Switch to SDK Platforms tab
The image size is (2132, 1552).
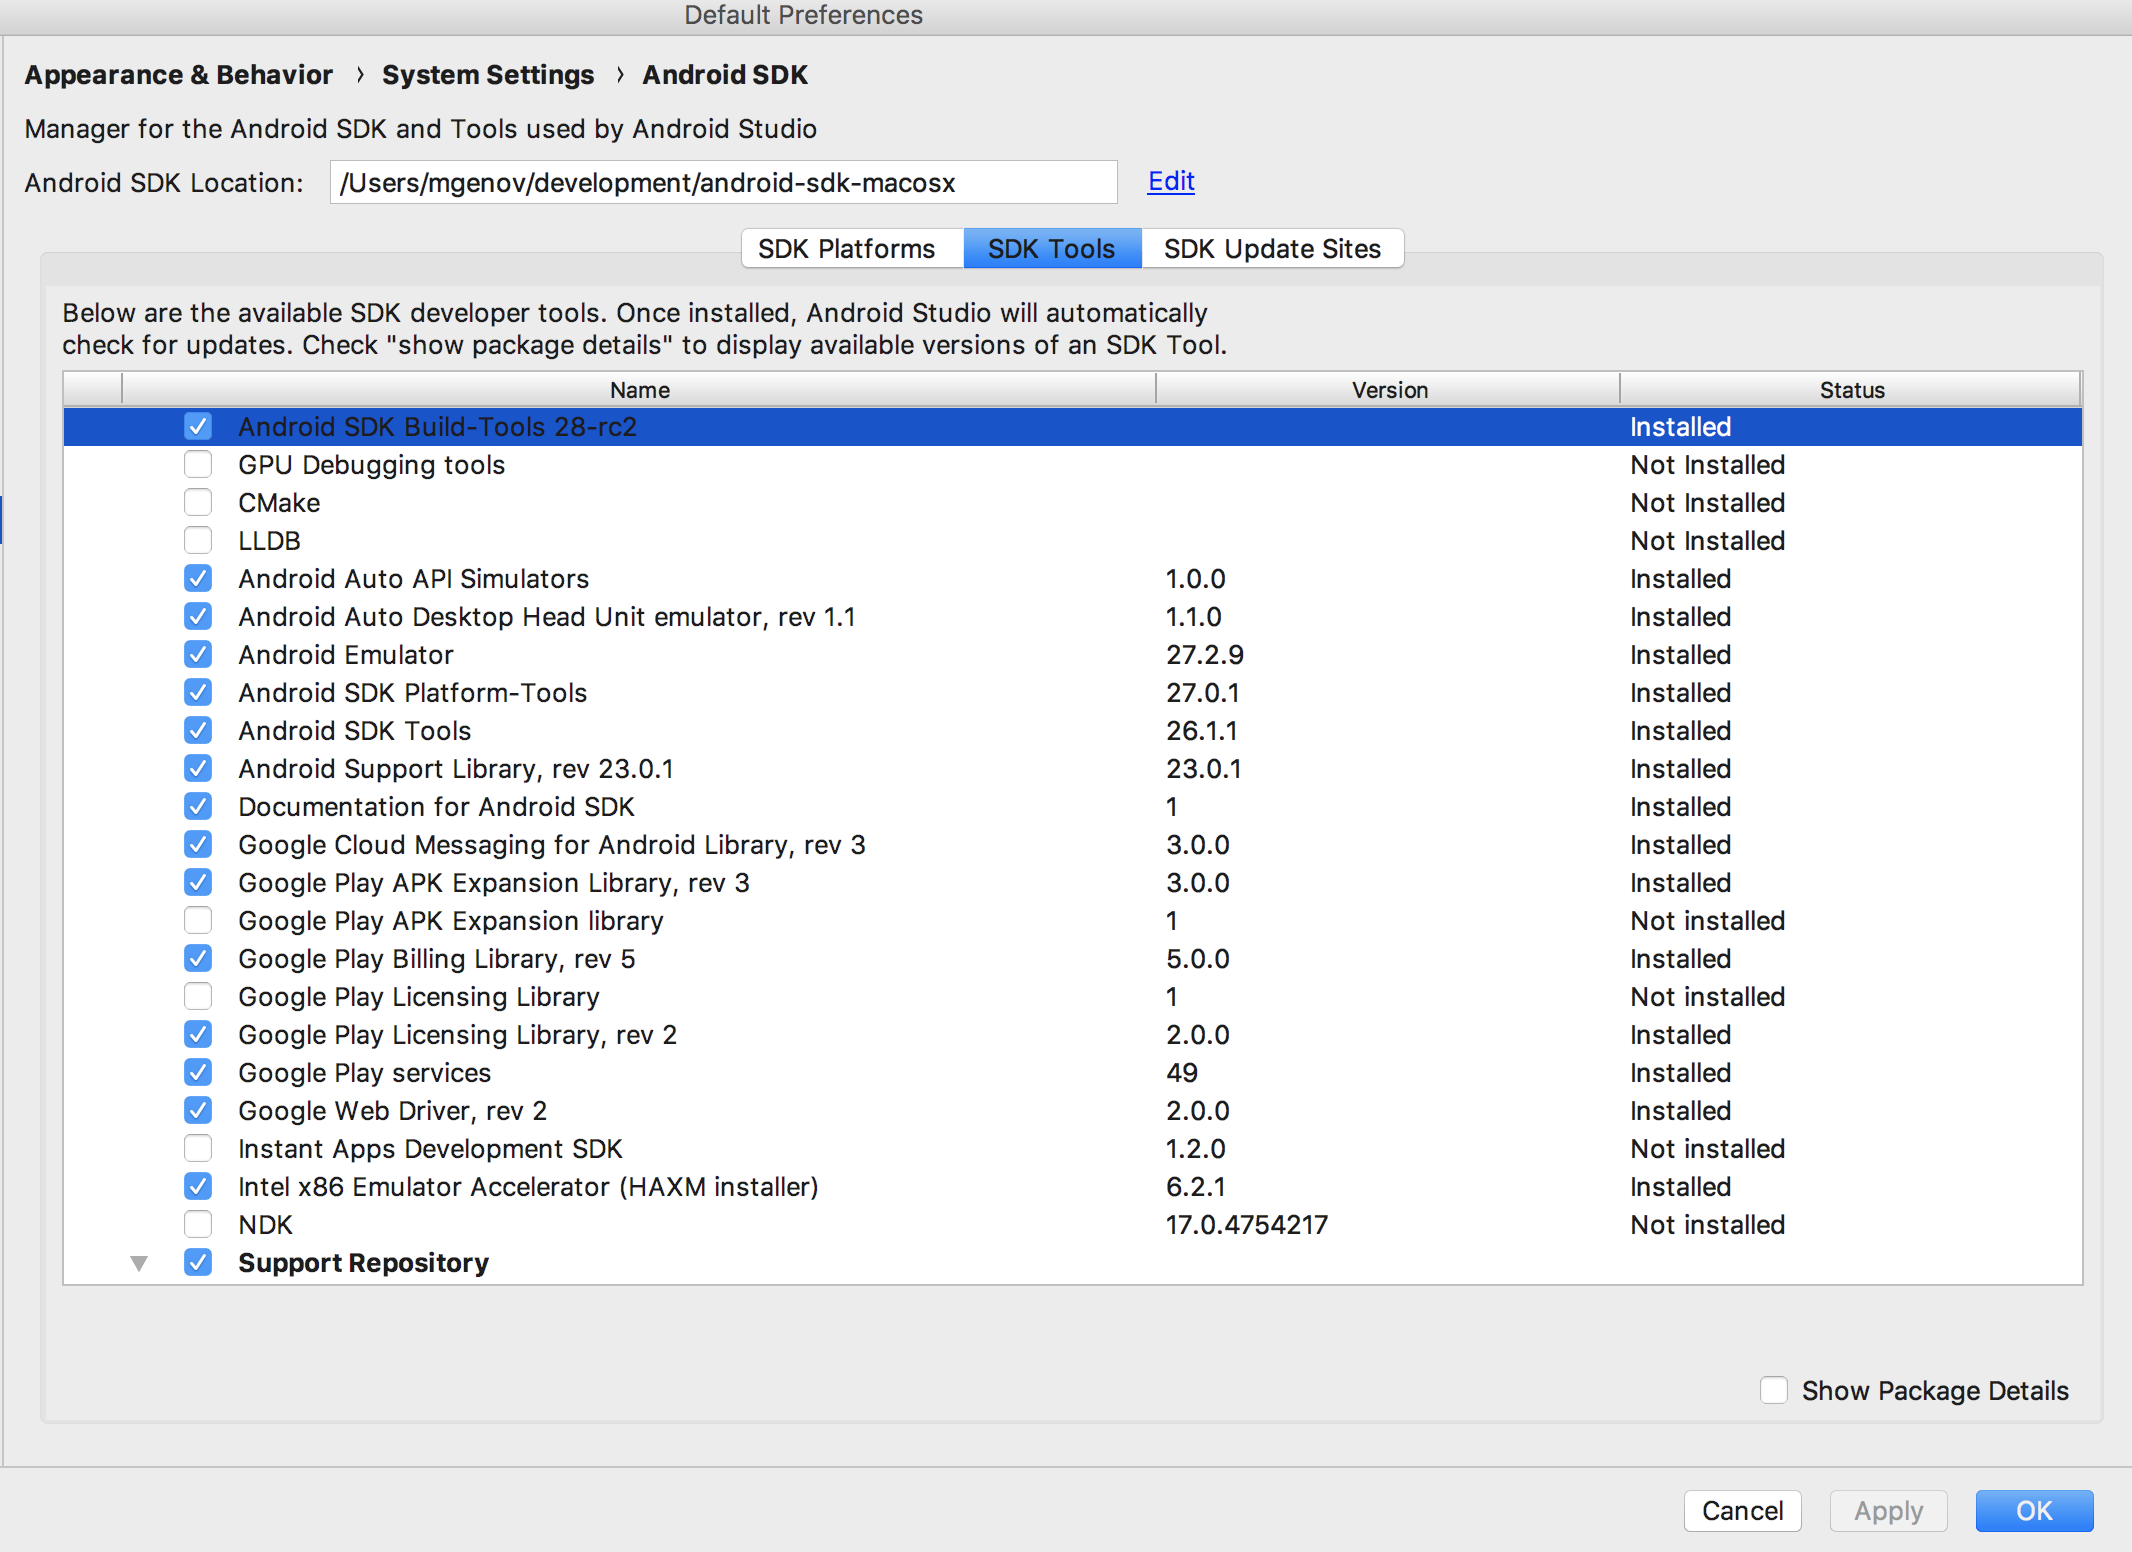846,249
